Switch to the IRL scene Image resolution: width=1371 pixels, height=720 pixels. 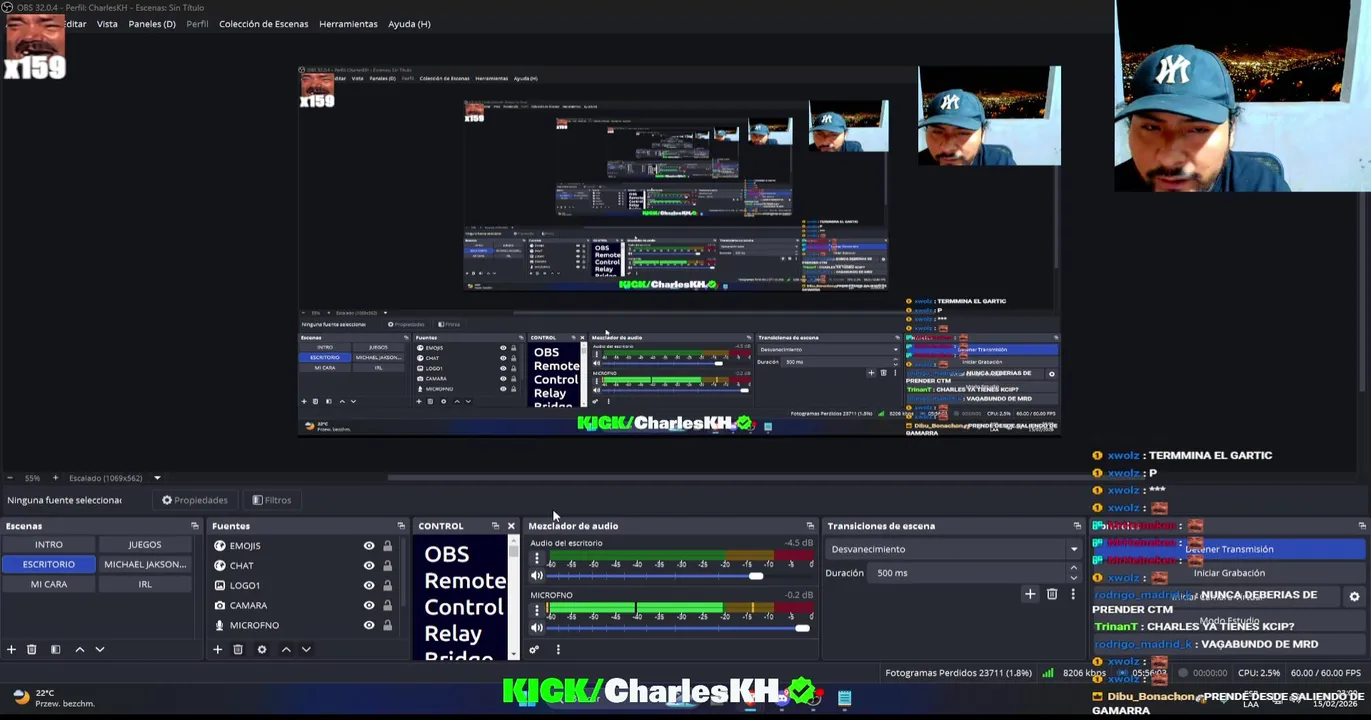click(x=145, y=584)
